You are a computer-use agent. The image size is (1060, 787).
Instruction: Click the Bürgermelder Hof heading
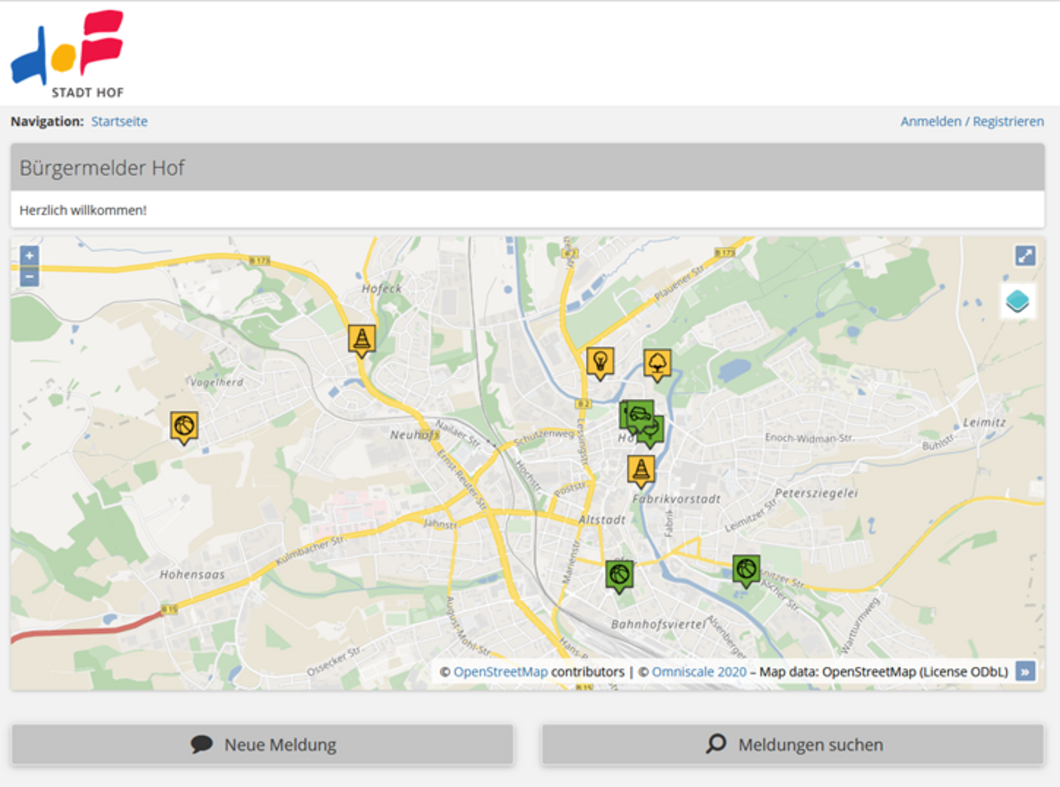pyautogui.click(x=102, y=168)
